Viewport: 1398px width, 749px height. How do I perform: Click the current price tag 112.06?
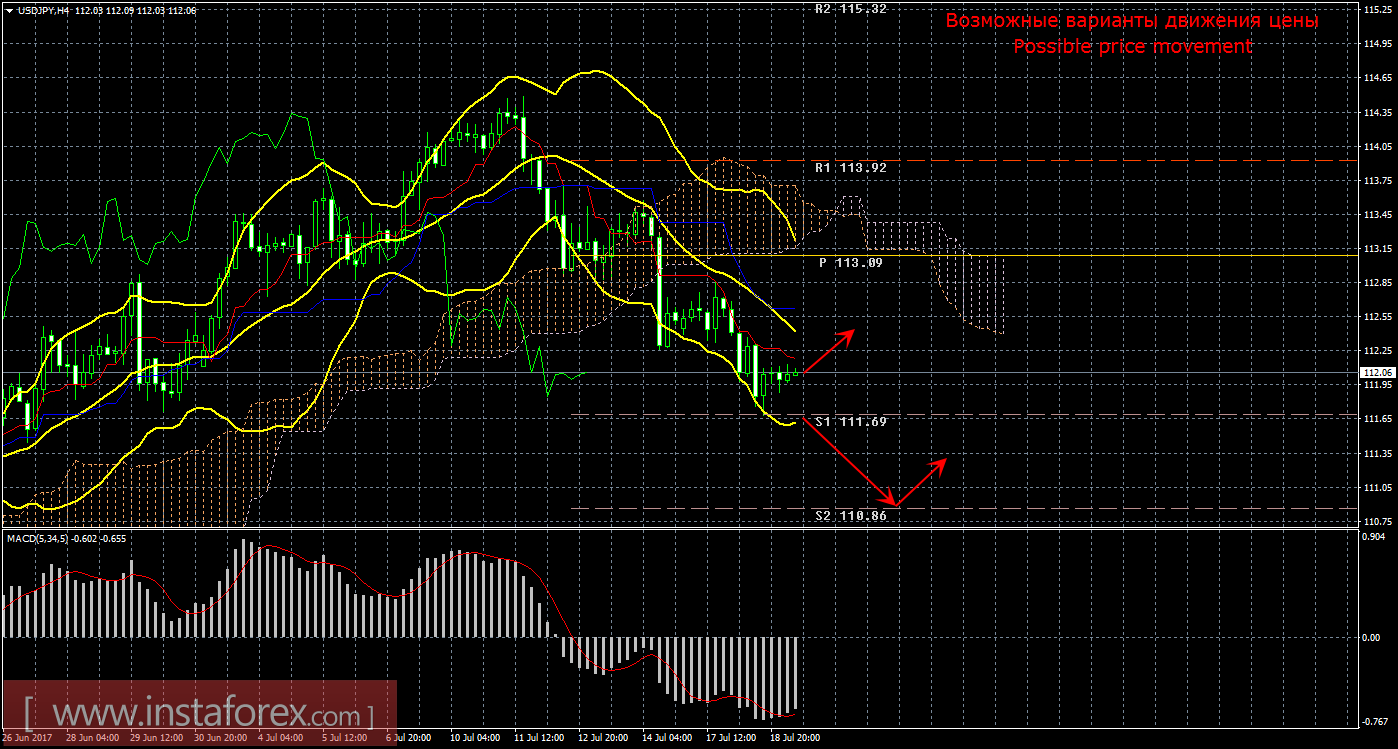[x=1378, y=373]
